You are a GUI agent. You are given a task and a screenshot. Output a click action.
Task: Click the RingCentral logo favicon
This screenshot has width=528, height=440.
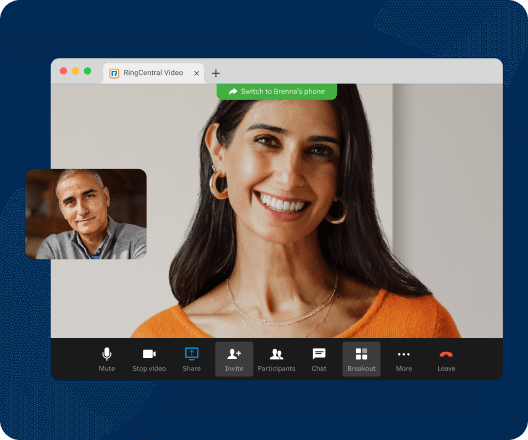click(x=114, y=73)
